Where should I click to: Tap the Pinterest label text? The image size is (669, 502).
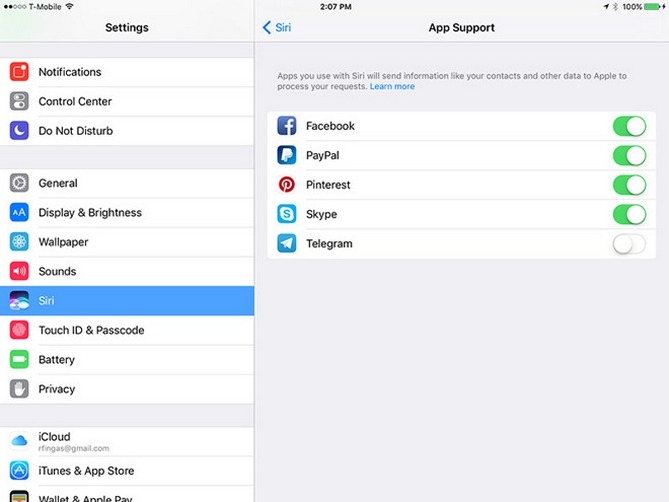pos(328,185)
